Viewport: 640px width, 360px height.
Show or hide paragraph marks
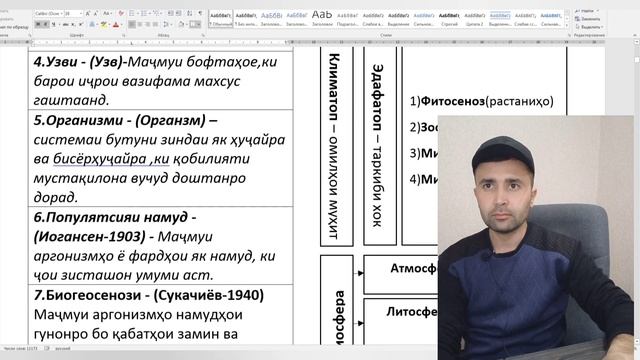point(200,13)
